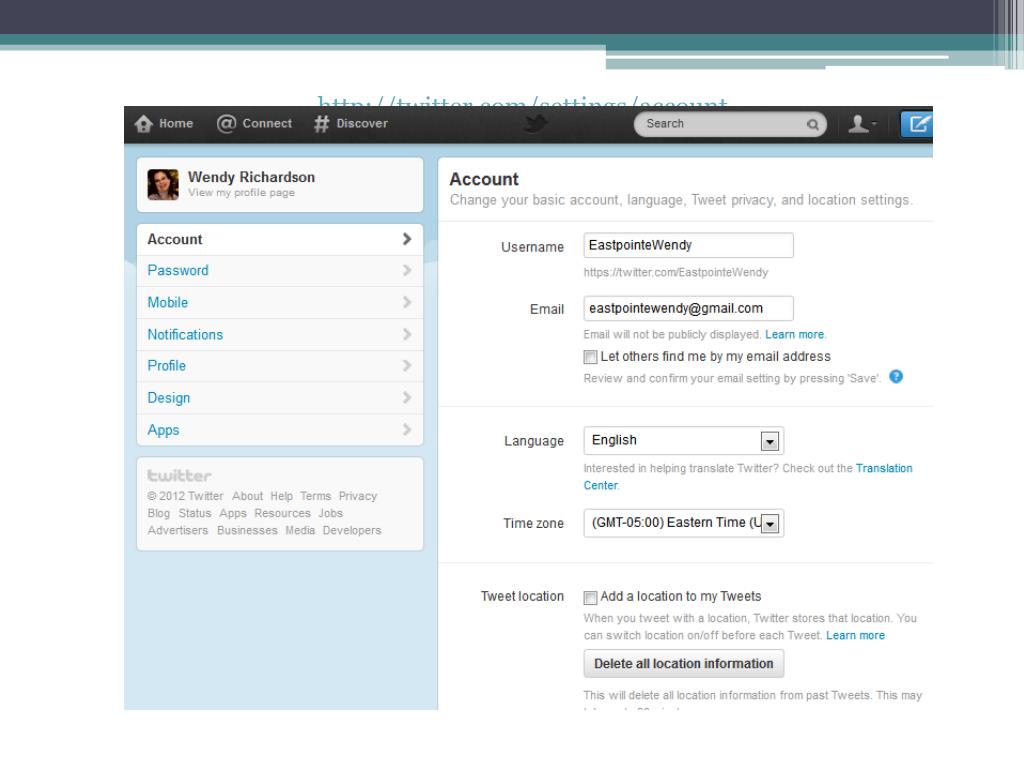Click the Username input field
Image resolution: width=1024 pixels, height=768 pixels.
point(688,246)
